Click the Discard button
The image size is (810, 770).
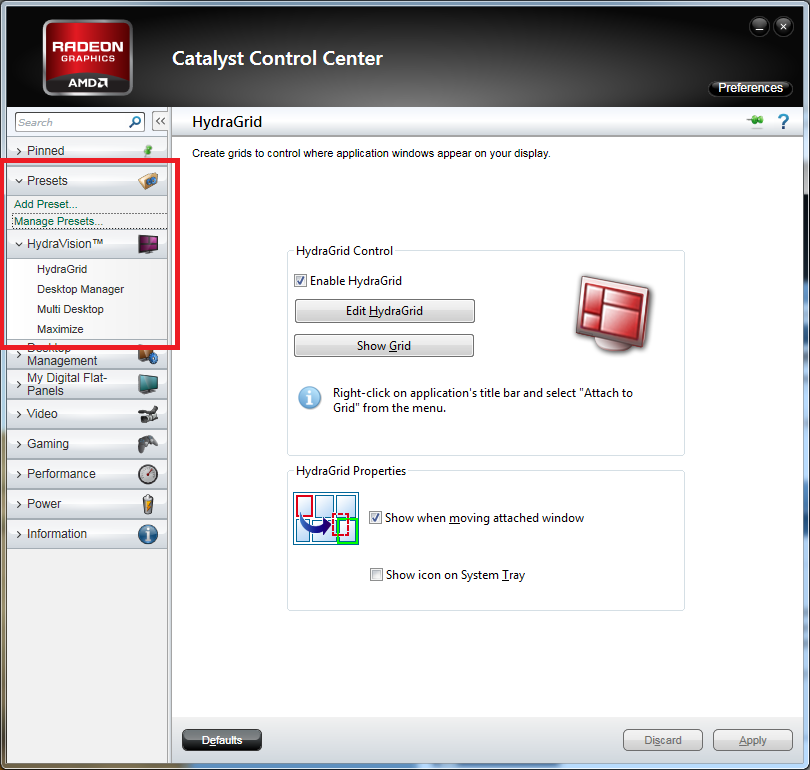tap(663, 740)
